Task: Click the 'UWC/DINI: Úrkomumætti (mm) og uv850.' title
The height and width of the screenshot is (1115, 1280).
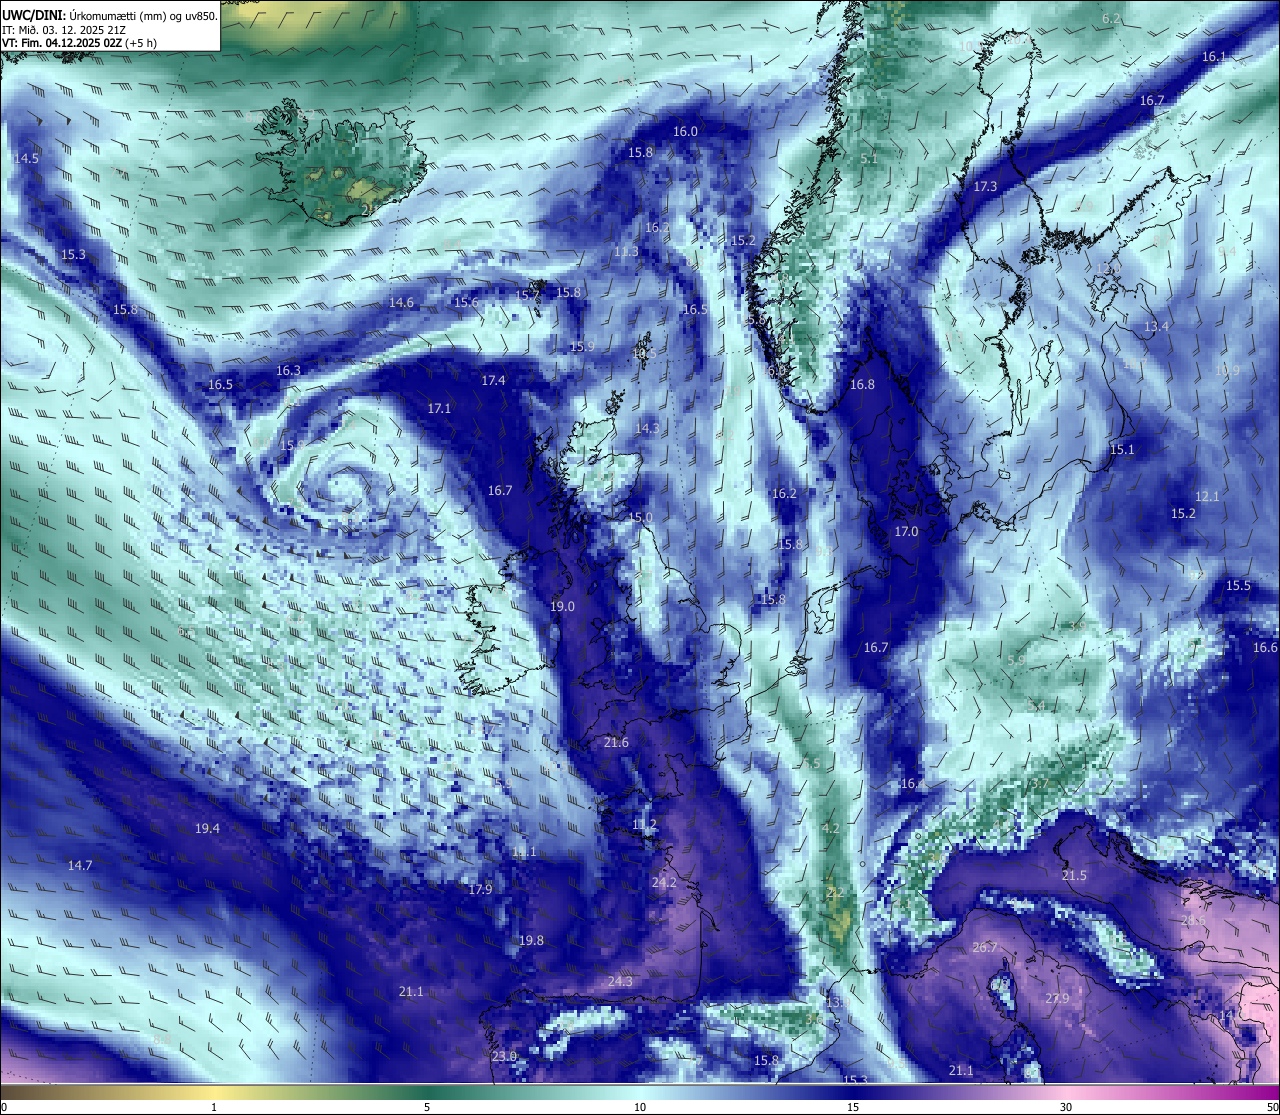Action: pos(109,15)
